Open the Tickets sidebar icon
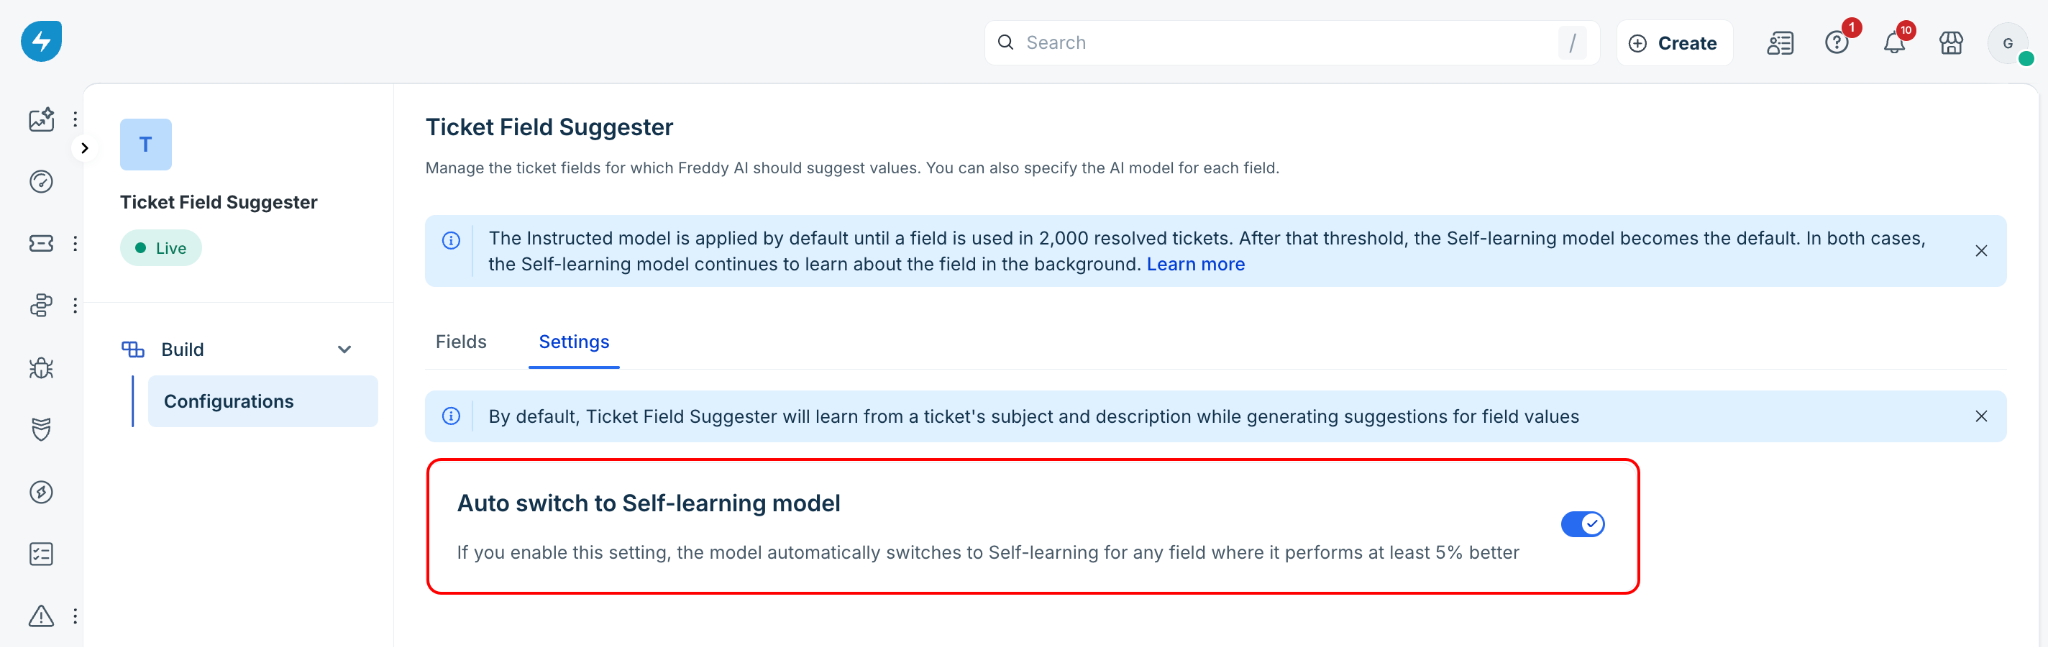This screenshot has height=647, width=2048. pos(41,243)
